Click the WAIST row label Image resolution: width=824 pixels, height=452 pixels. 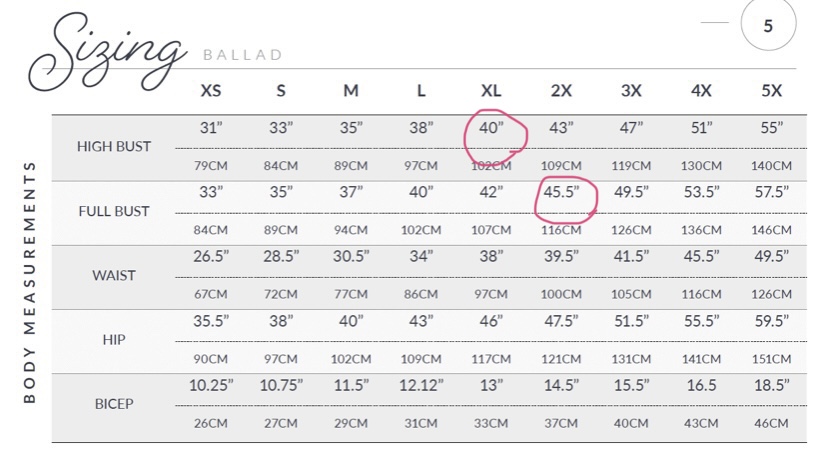114,275
